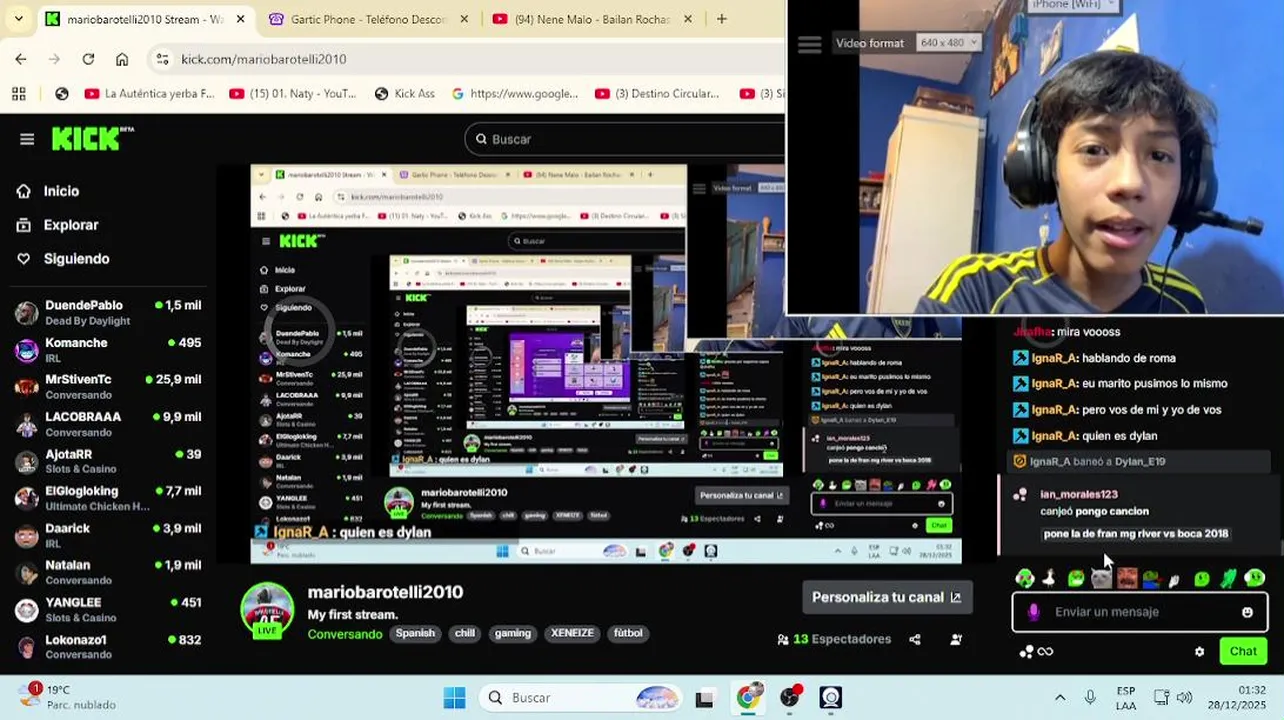The height and width of the screenshot is (720, 1284).
Task: Click YANGLEE's avatar in the sidebar
Action: pos(27,610)
